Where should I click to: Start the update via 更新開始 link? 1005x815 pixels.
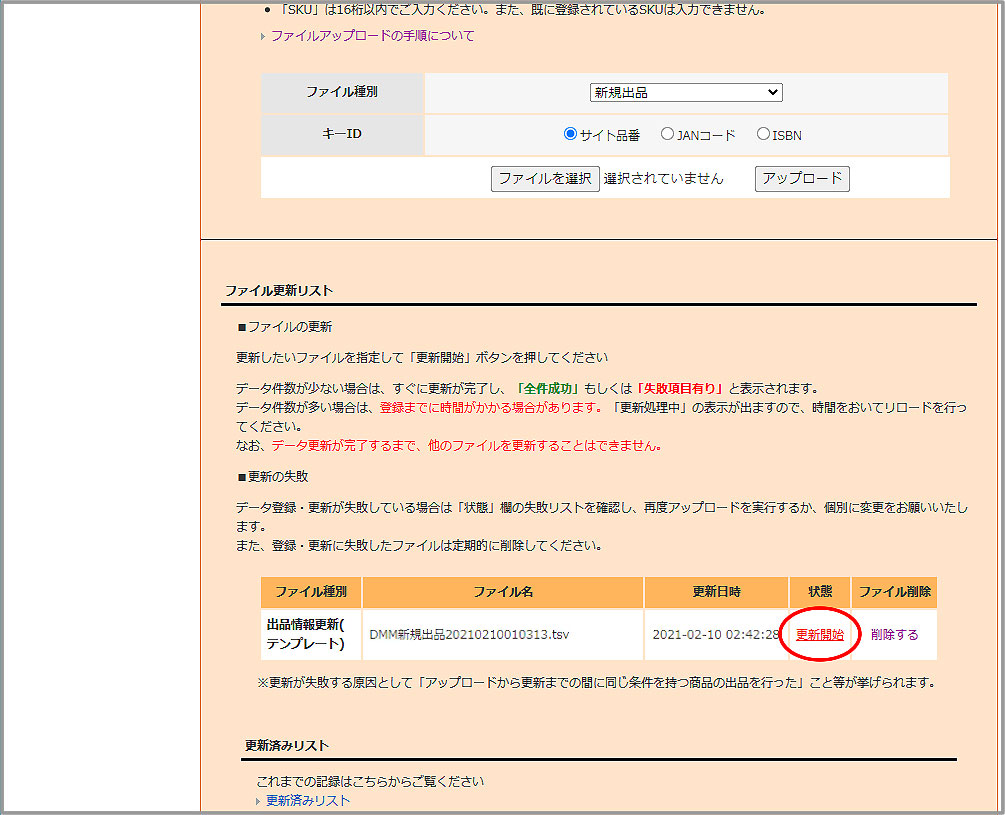click(x=819, y=635)
